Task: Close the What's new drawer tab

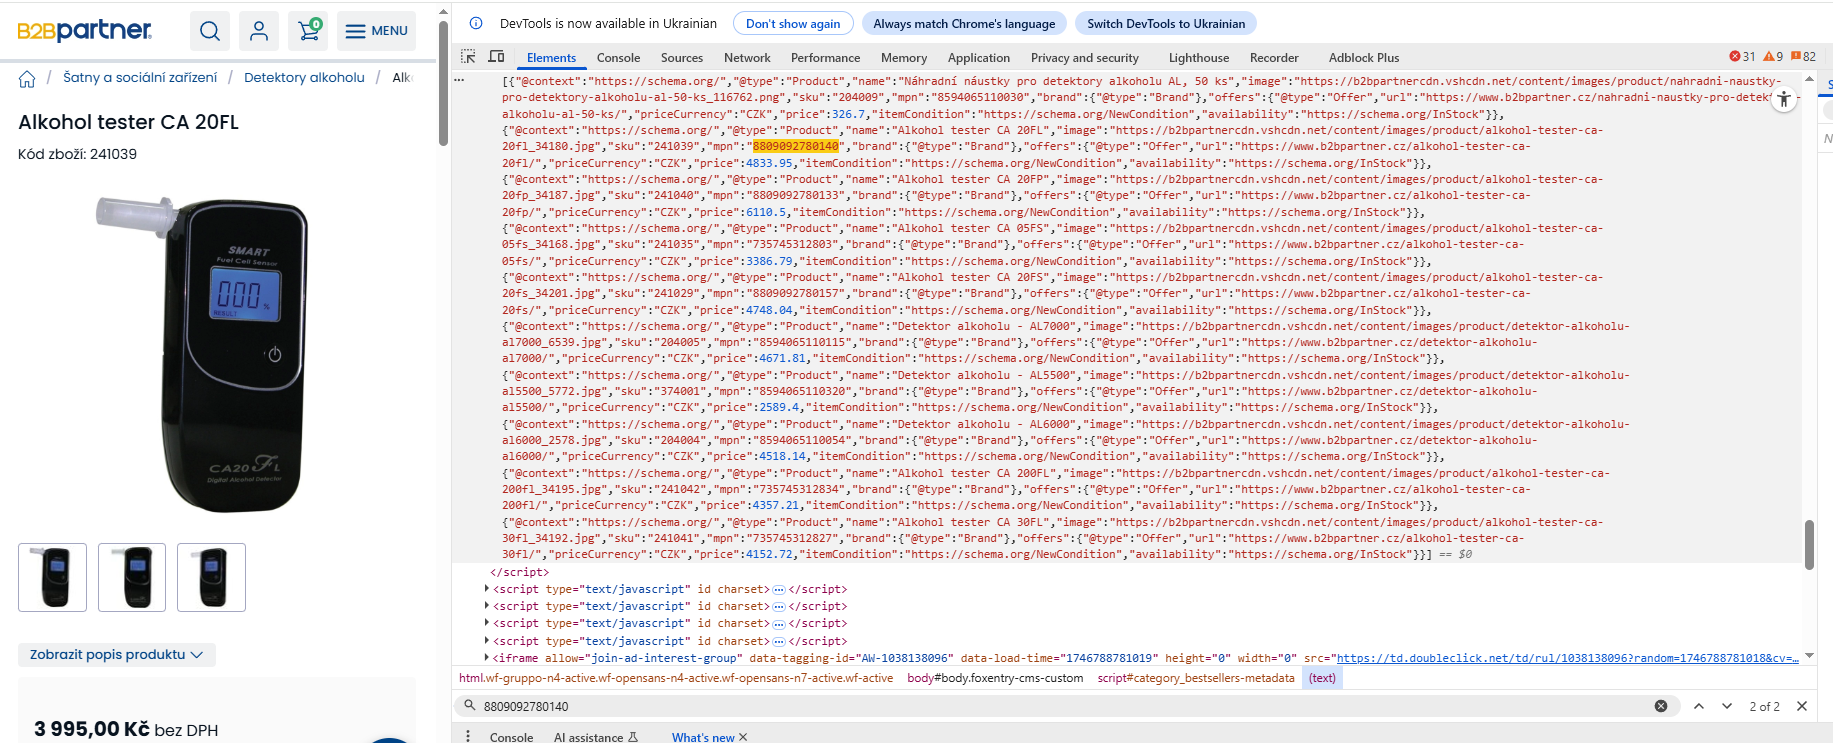Action: tap(743, 737)
